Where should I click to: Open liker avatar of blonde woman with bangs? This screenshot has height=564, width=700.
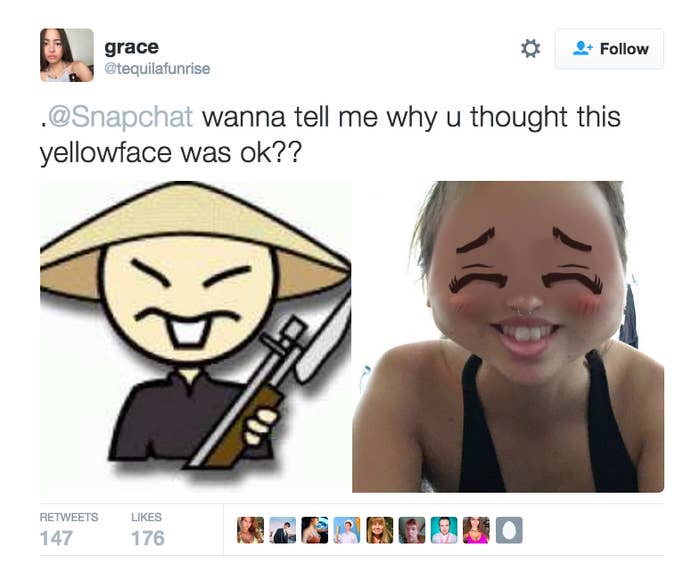pos(379,530)
